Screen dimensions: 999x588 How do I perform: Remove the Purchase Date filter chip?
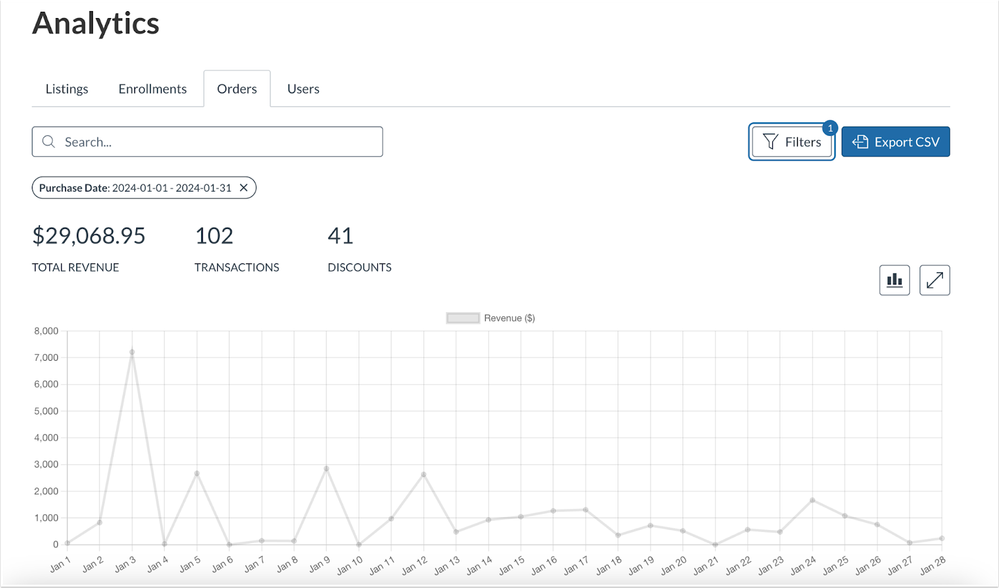(x=244, y=188)
